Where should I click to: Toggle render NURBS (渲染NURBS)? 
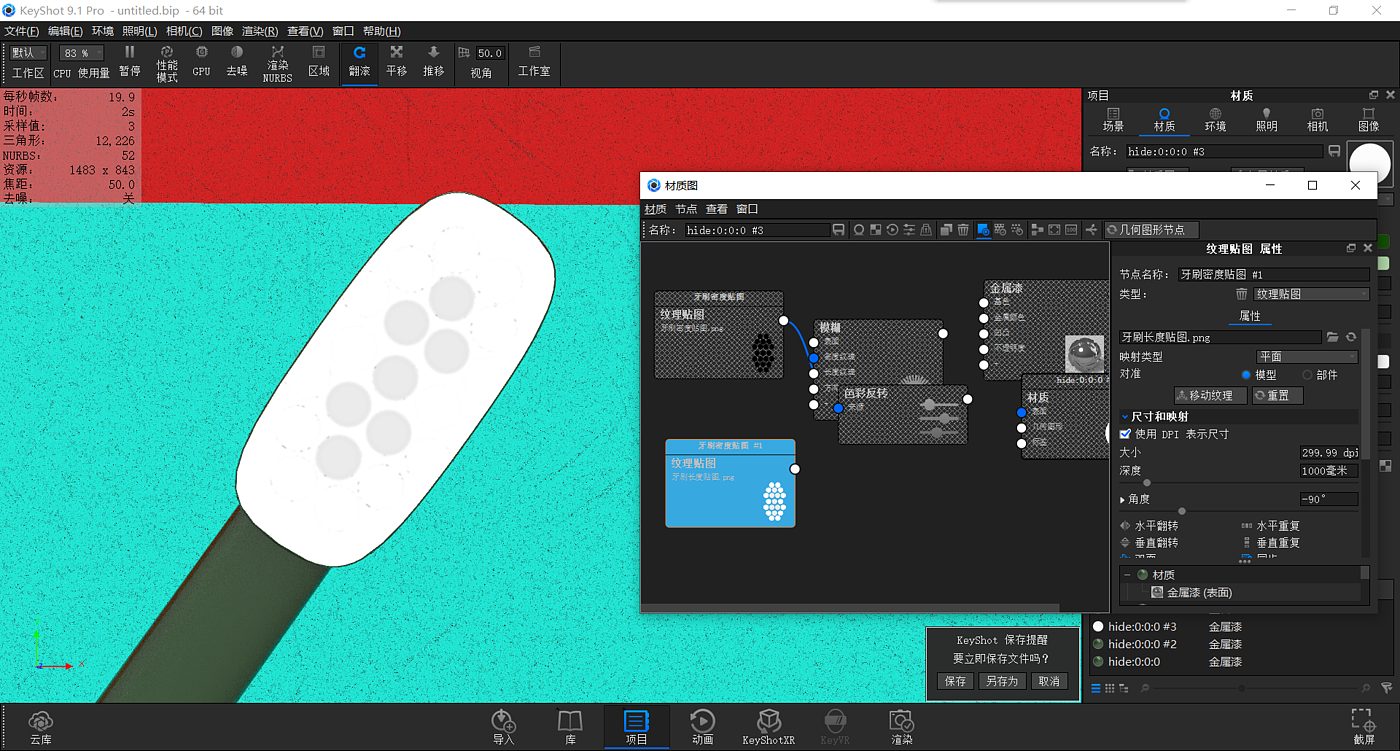click(x=277, y=63)
